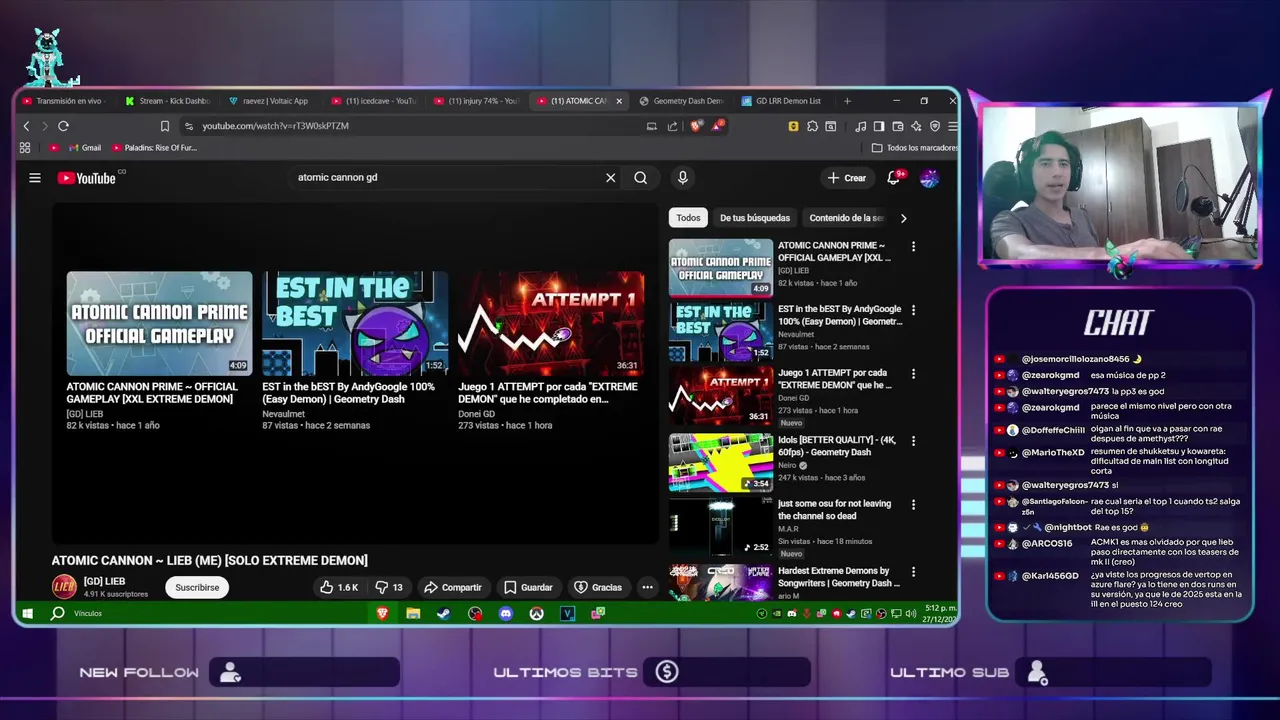Click the Brave browser taskbar icon
1280x720 pixels.
click(382, 613)
